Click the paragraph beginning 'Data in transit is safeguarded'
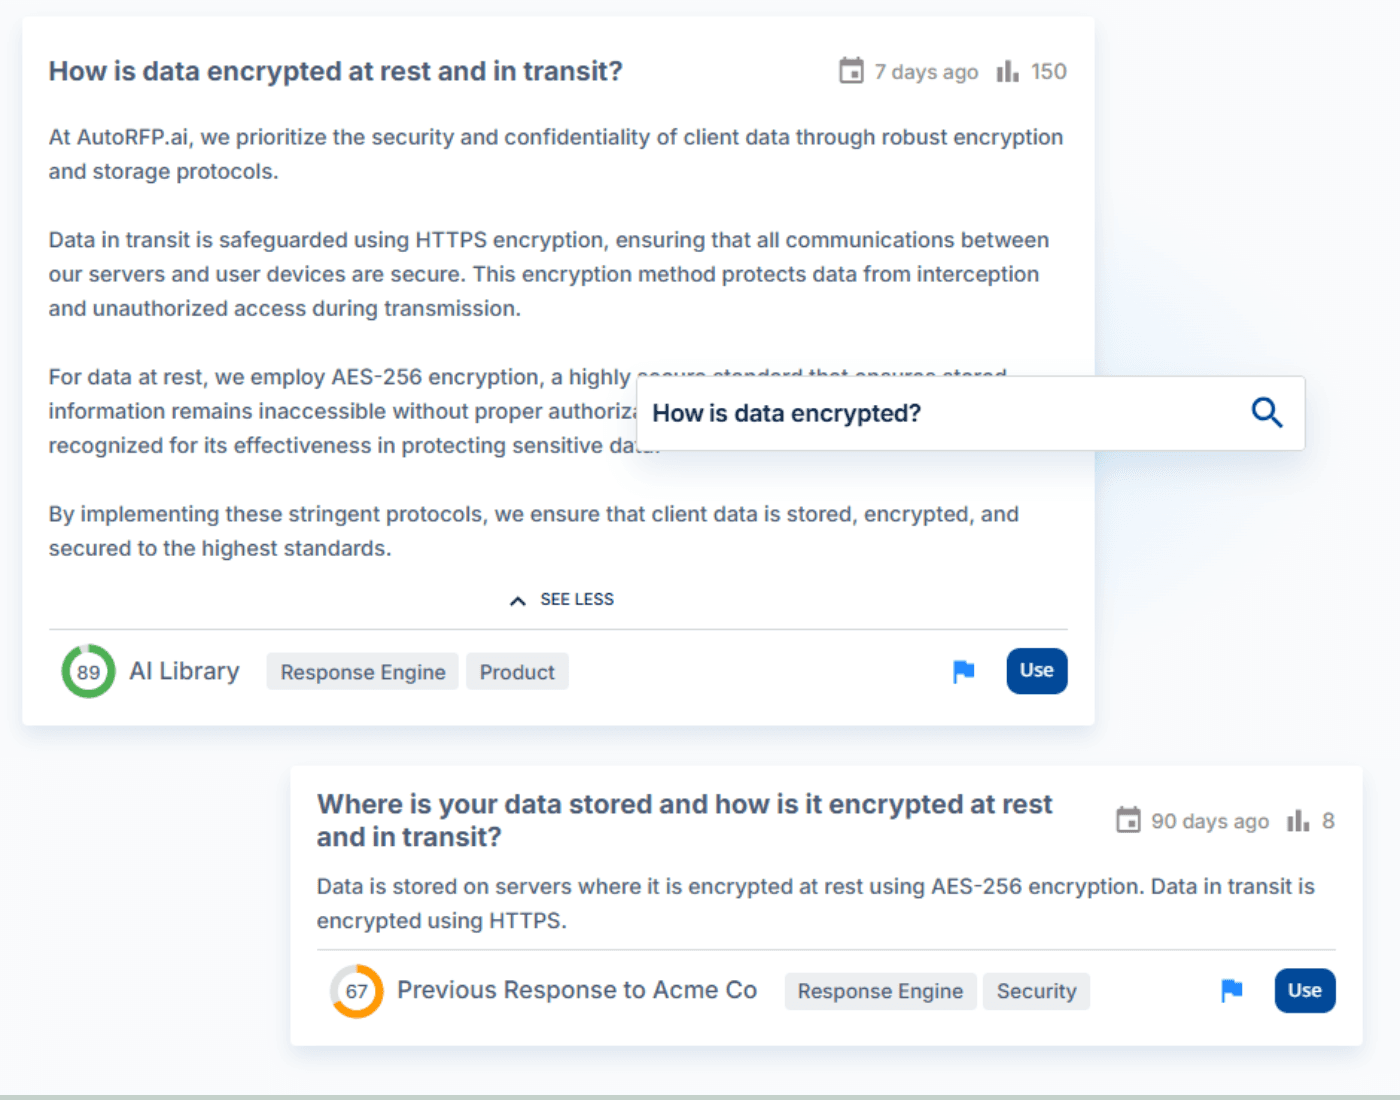Image resolution: width=1400 pixels, height=1100 pixels. click(549, 274)
